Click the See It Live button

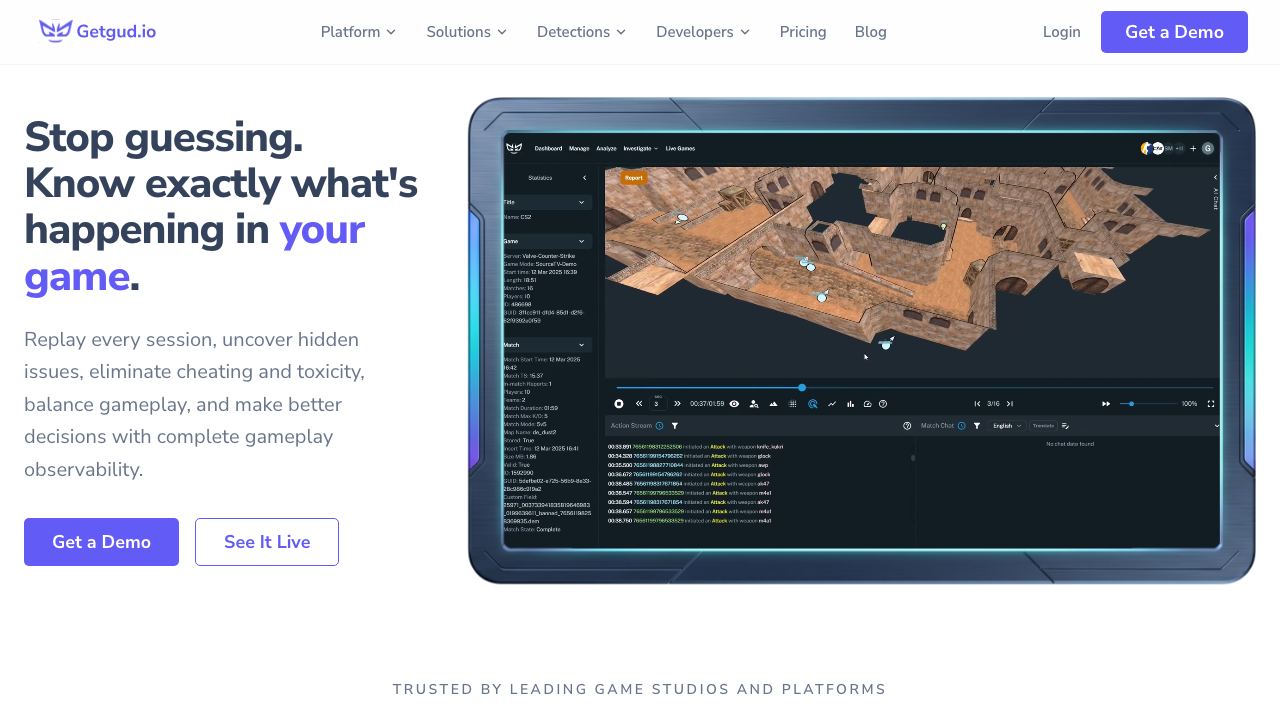pyautogui.click(x=267, y=542)
